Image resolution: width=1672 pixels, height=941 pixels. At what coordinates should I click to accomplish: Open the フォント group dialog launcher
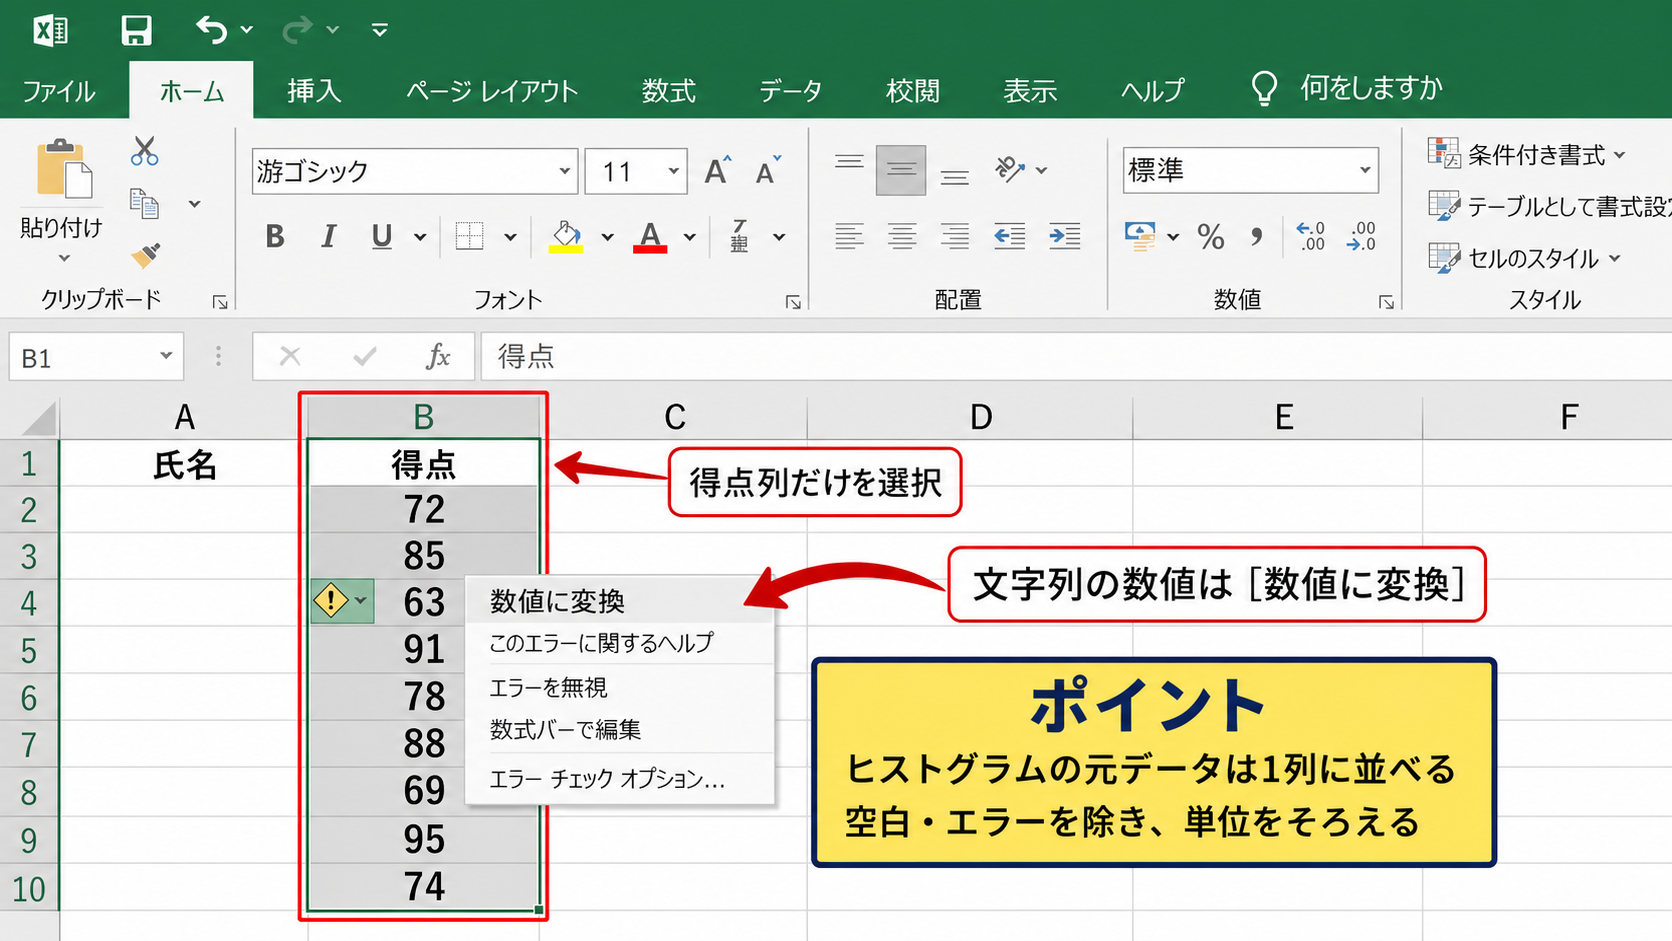point(793,302)
